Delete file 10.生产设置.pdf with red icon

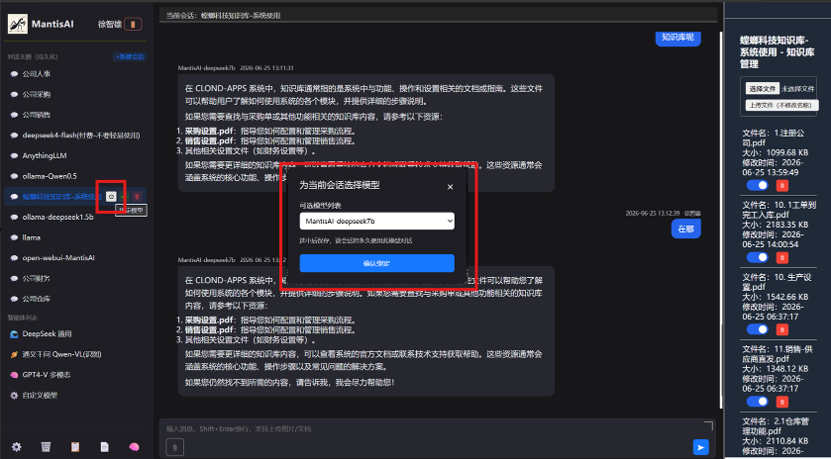tap(782, 330)
